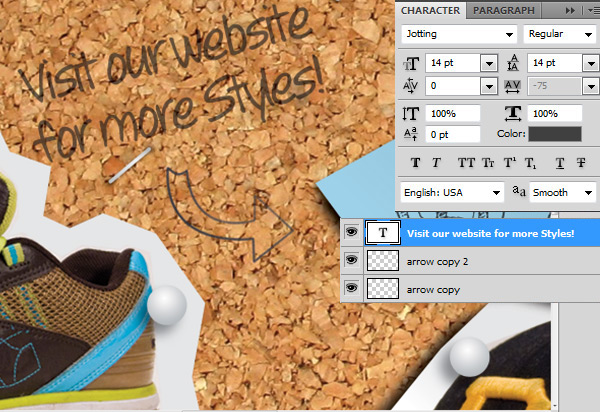
Task: Click the font size 14 pt field
Action: click(453, 63)
